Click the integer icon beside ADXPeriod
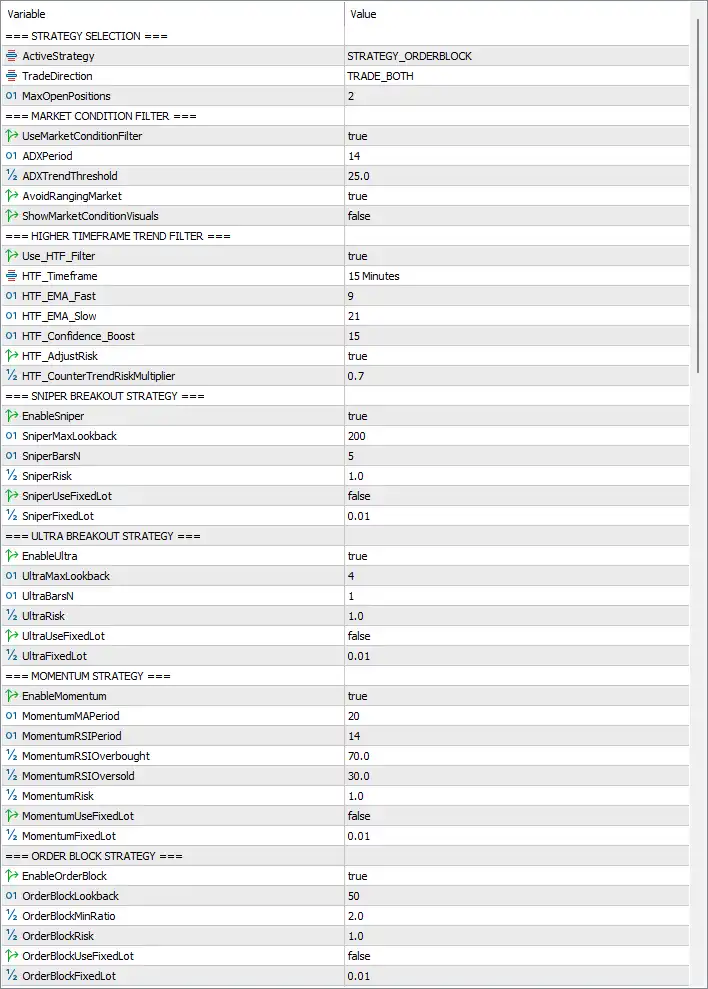This screenshot has height=989, width=708. coord(11,156)
